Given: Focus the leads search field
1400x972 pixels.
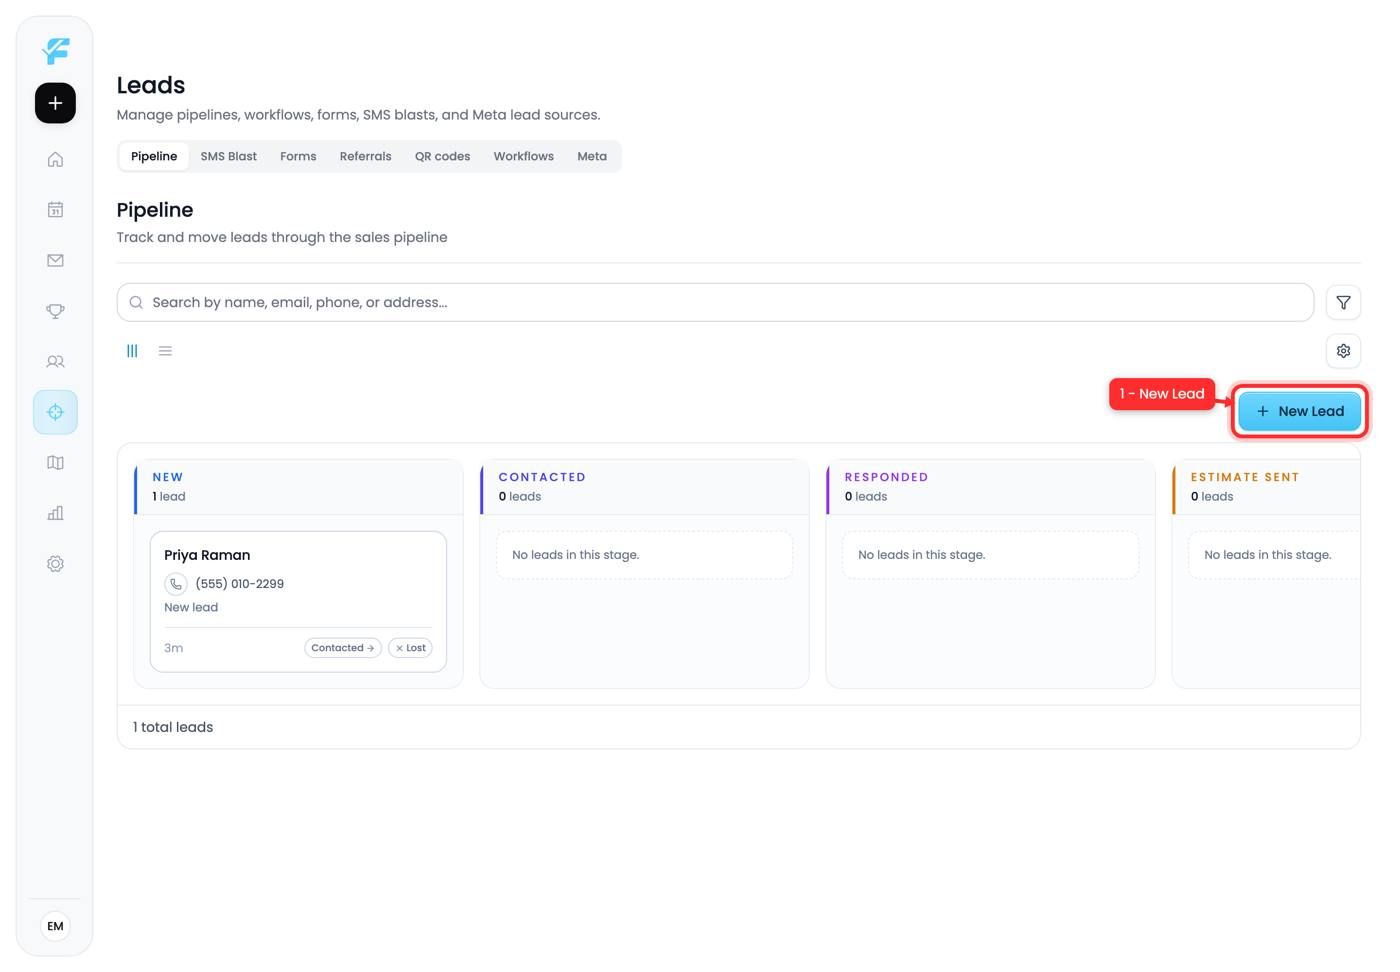Looking at the screenshot, I should coord(715,302).
